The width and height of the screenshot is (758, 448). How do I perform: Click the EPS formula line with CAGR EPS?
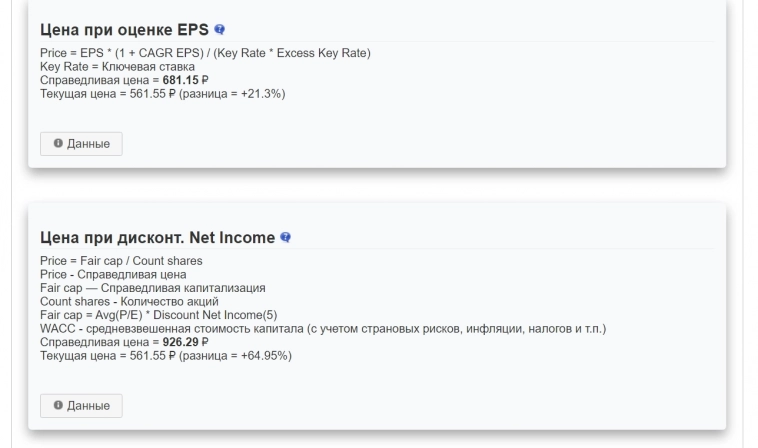(x=205, y=53)
